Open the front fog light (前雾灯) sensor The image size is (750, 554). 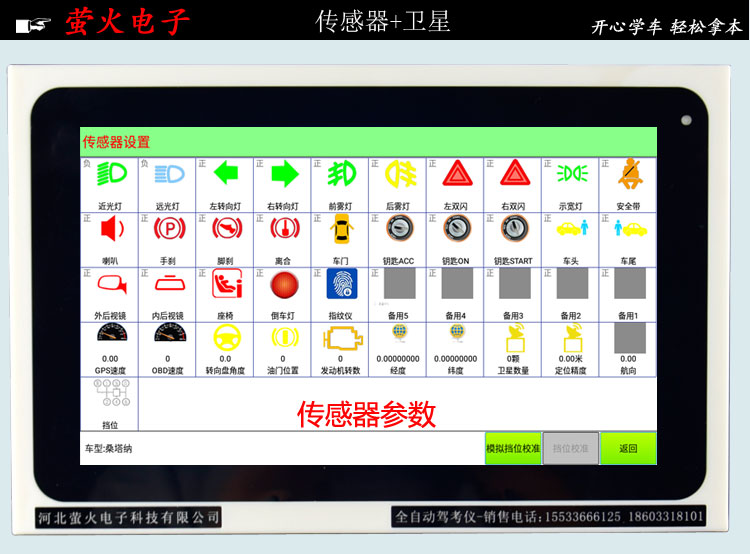(341, 175)
